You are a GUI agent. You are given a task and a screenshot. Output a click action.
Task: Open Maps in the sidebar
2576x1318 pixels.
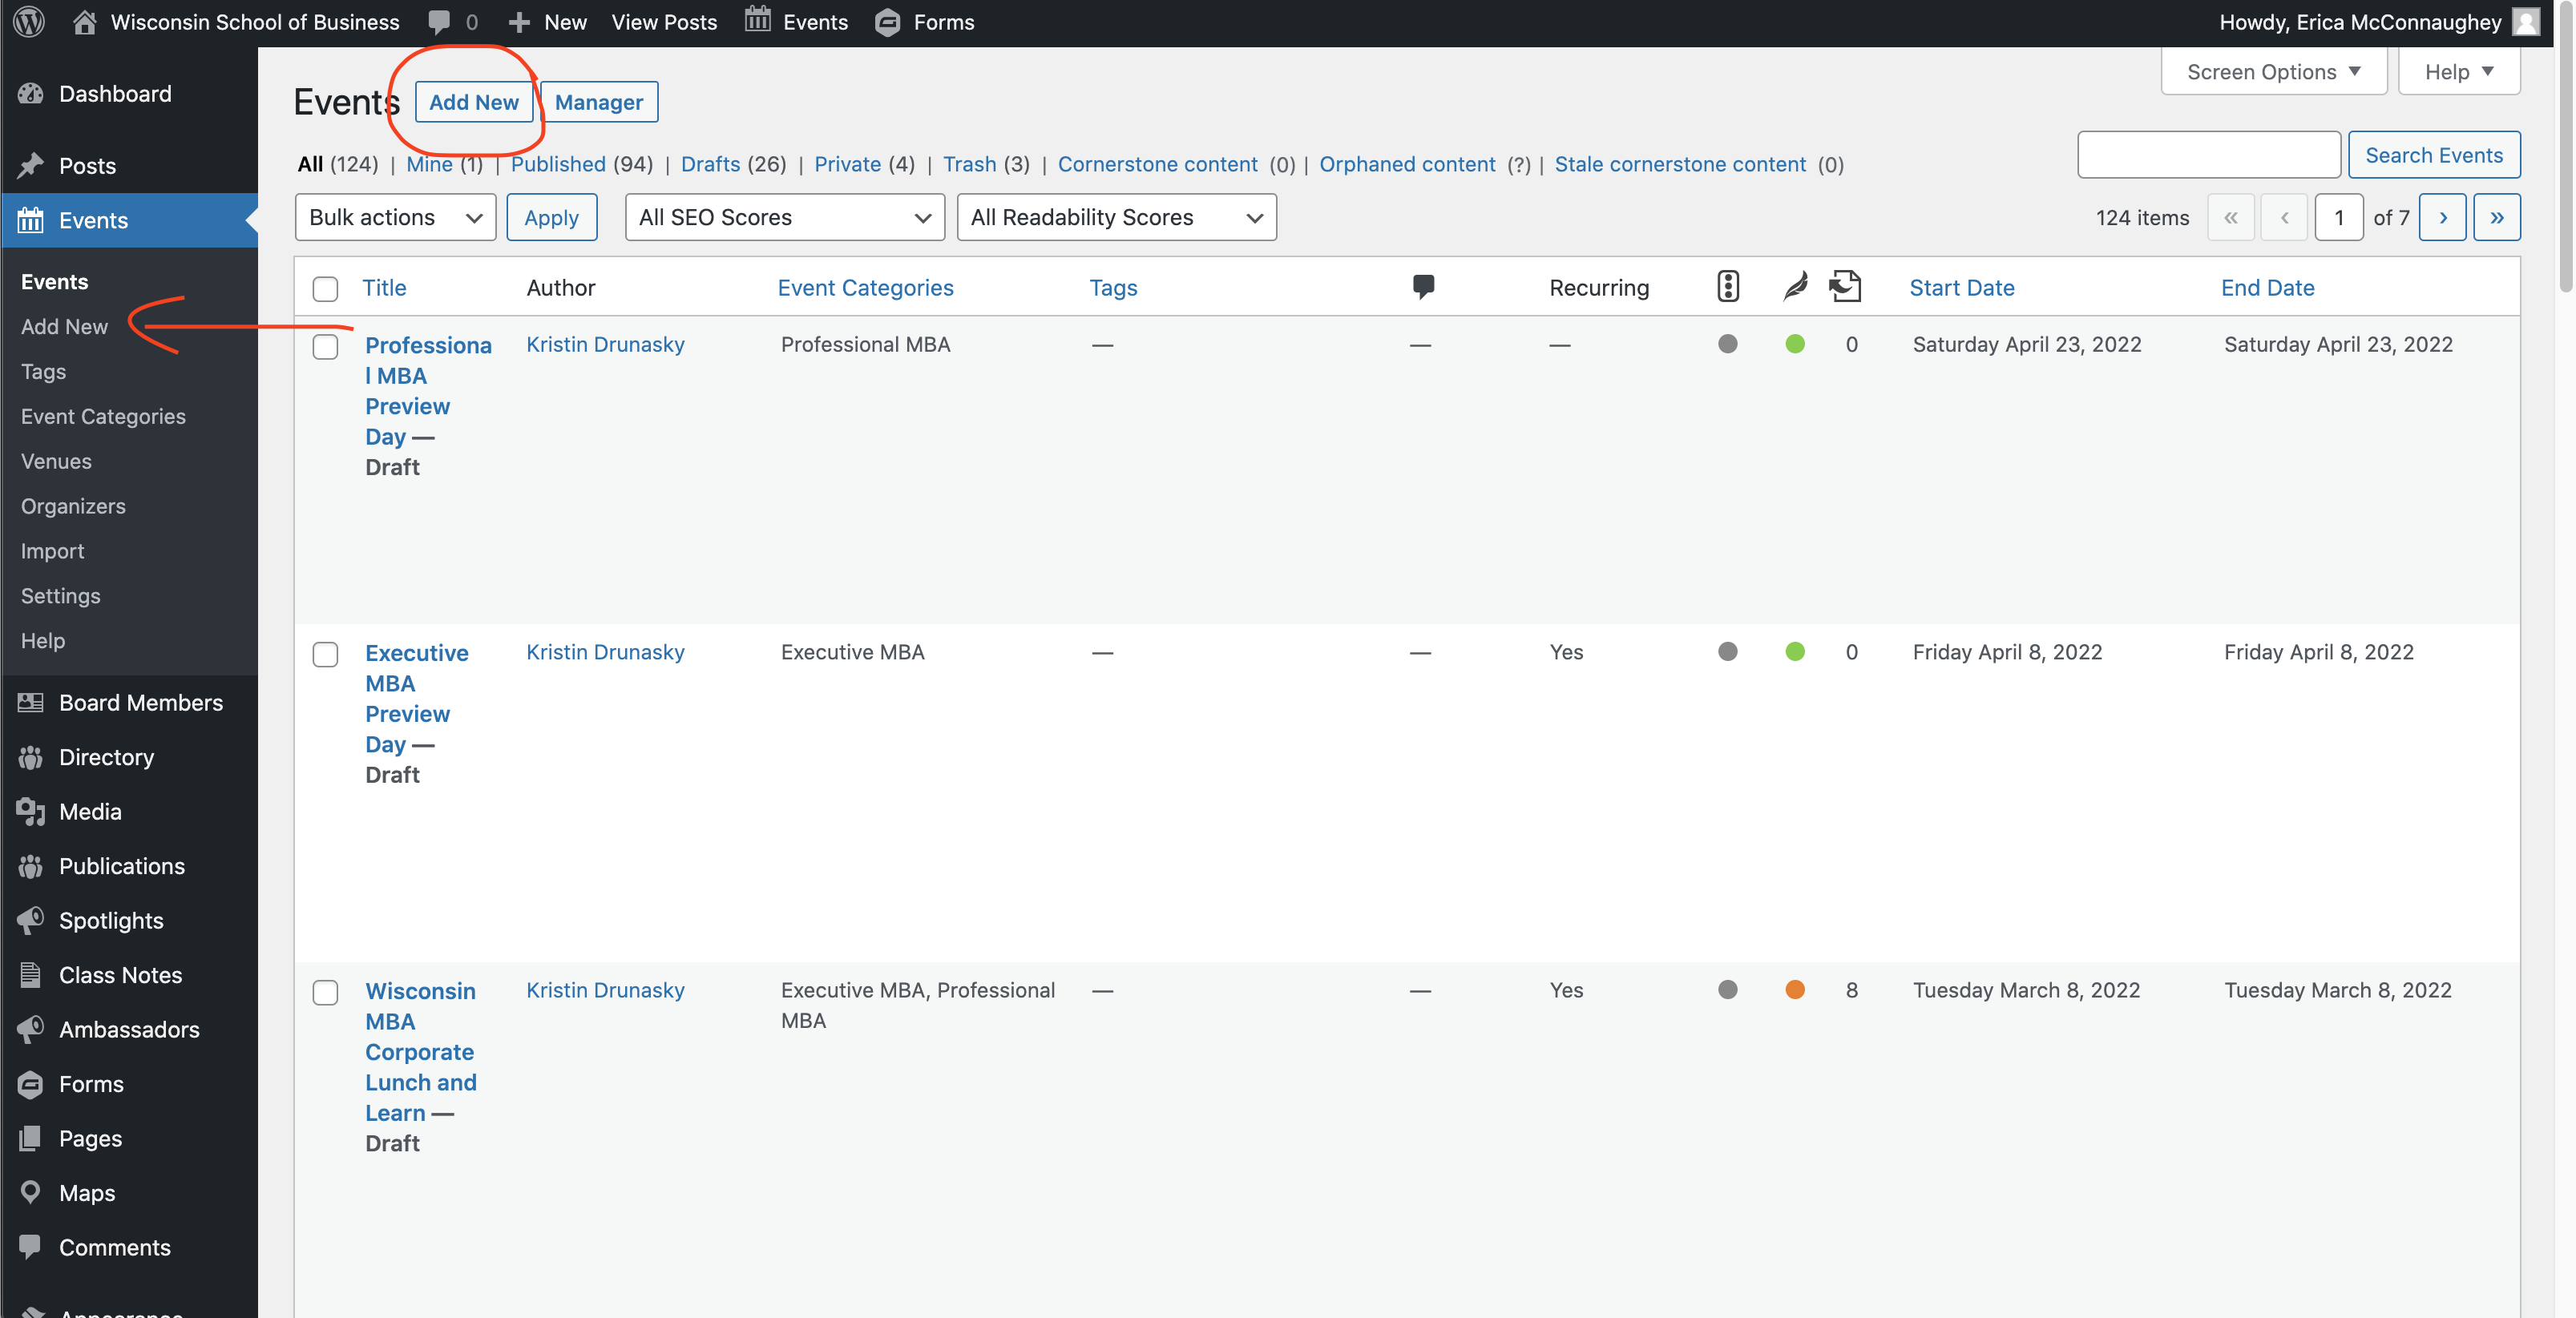(86, 1192)
